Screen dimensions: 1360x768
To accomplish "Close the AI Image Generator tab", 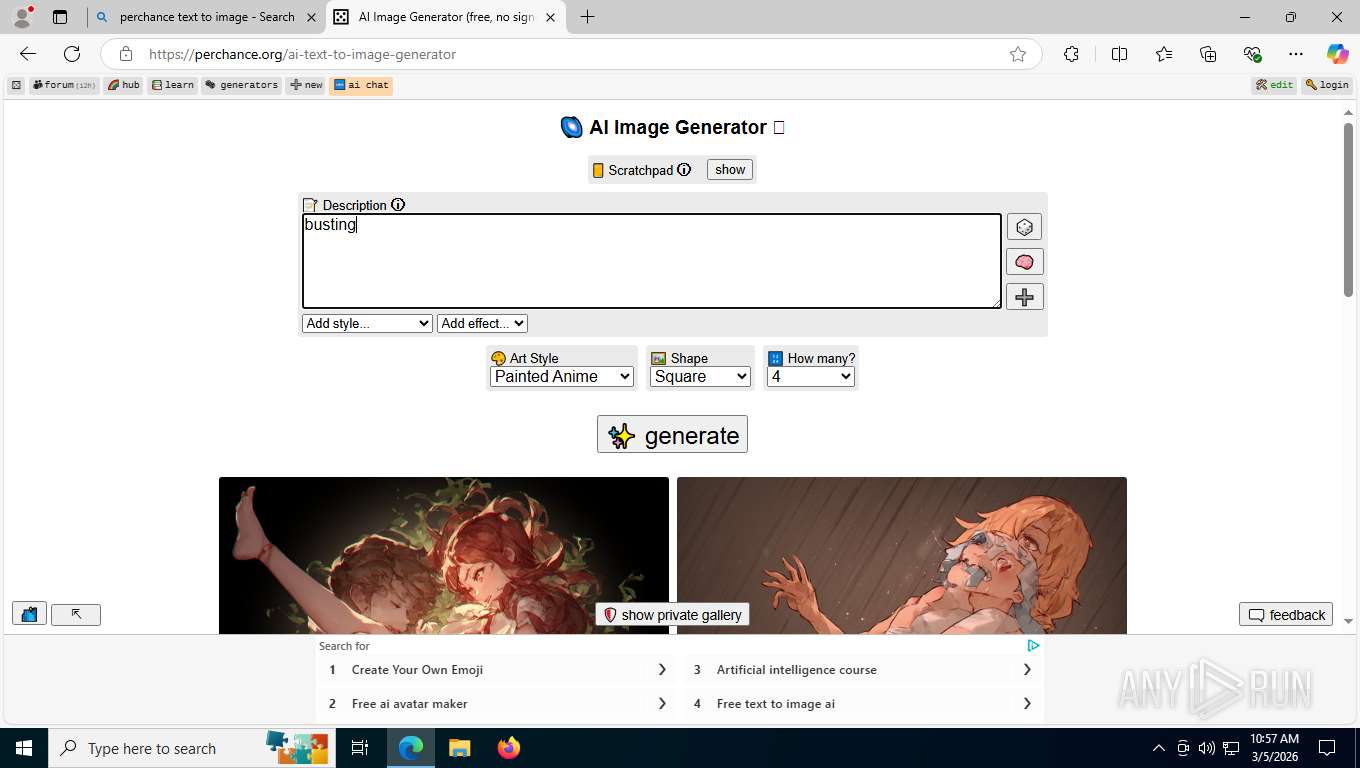I will pos(550,17).
